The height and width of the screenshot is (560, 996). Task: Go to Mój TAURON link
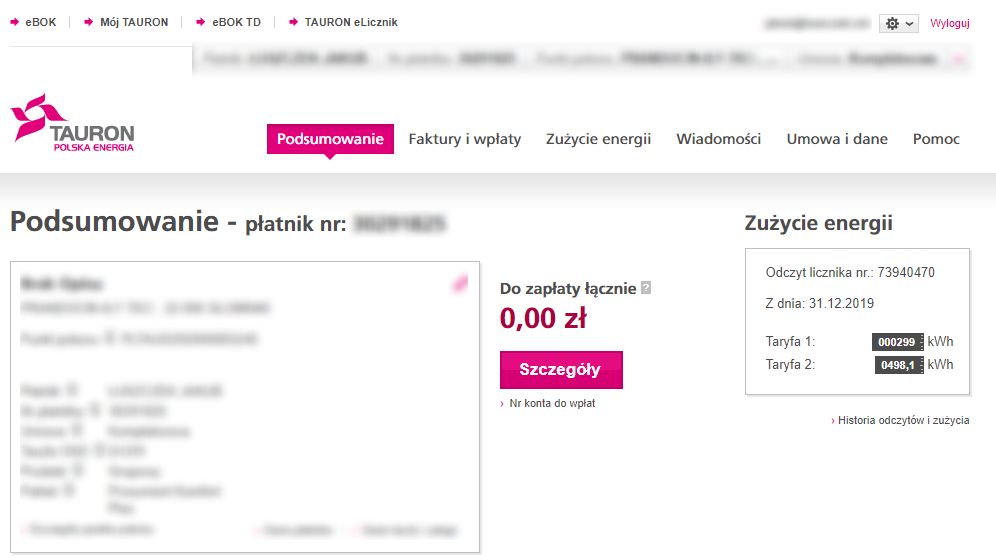[133, 22]
